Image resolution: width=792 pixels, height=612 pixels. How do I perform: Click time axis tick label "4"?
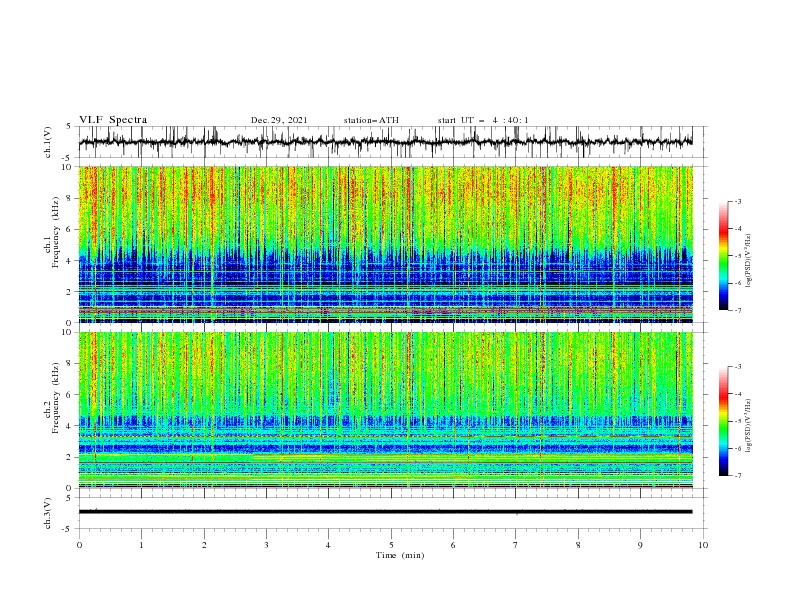pos(328,545)
